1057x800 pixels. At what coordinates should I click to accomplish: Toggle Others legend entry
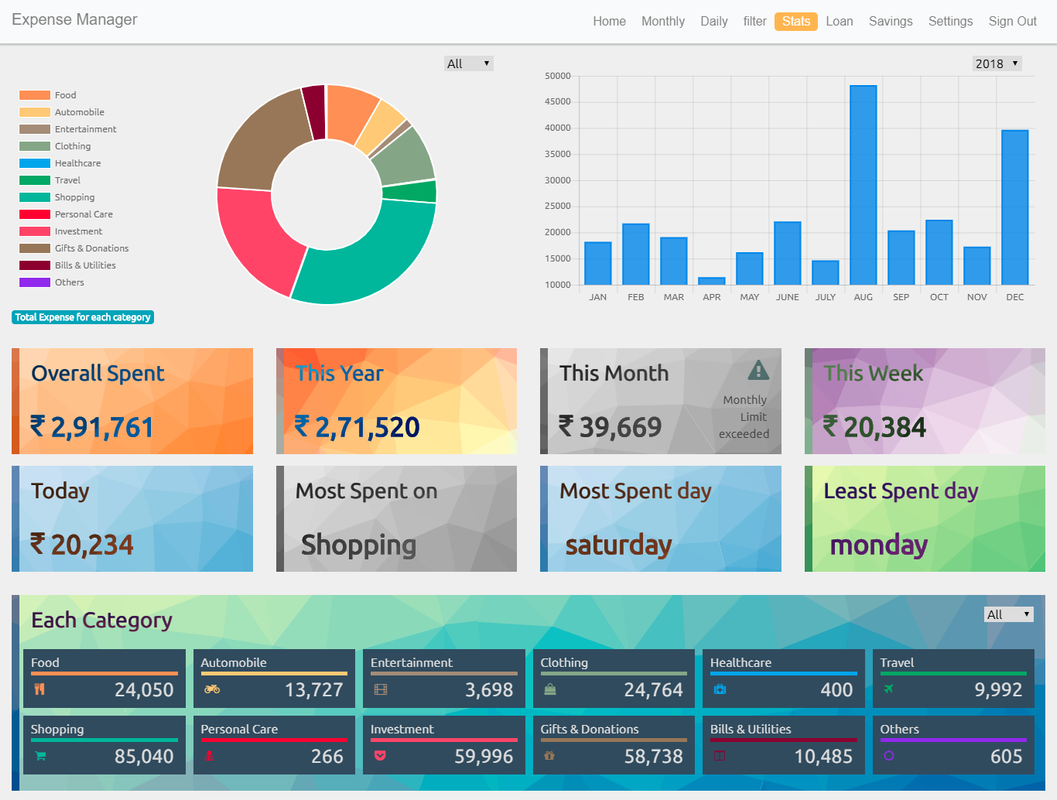[52, 282]
